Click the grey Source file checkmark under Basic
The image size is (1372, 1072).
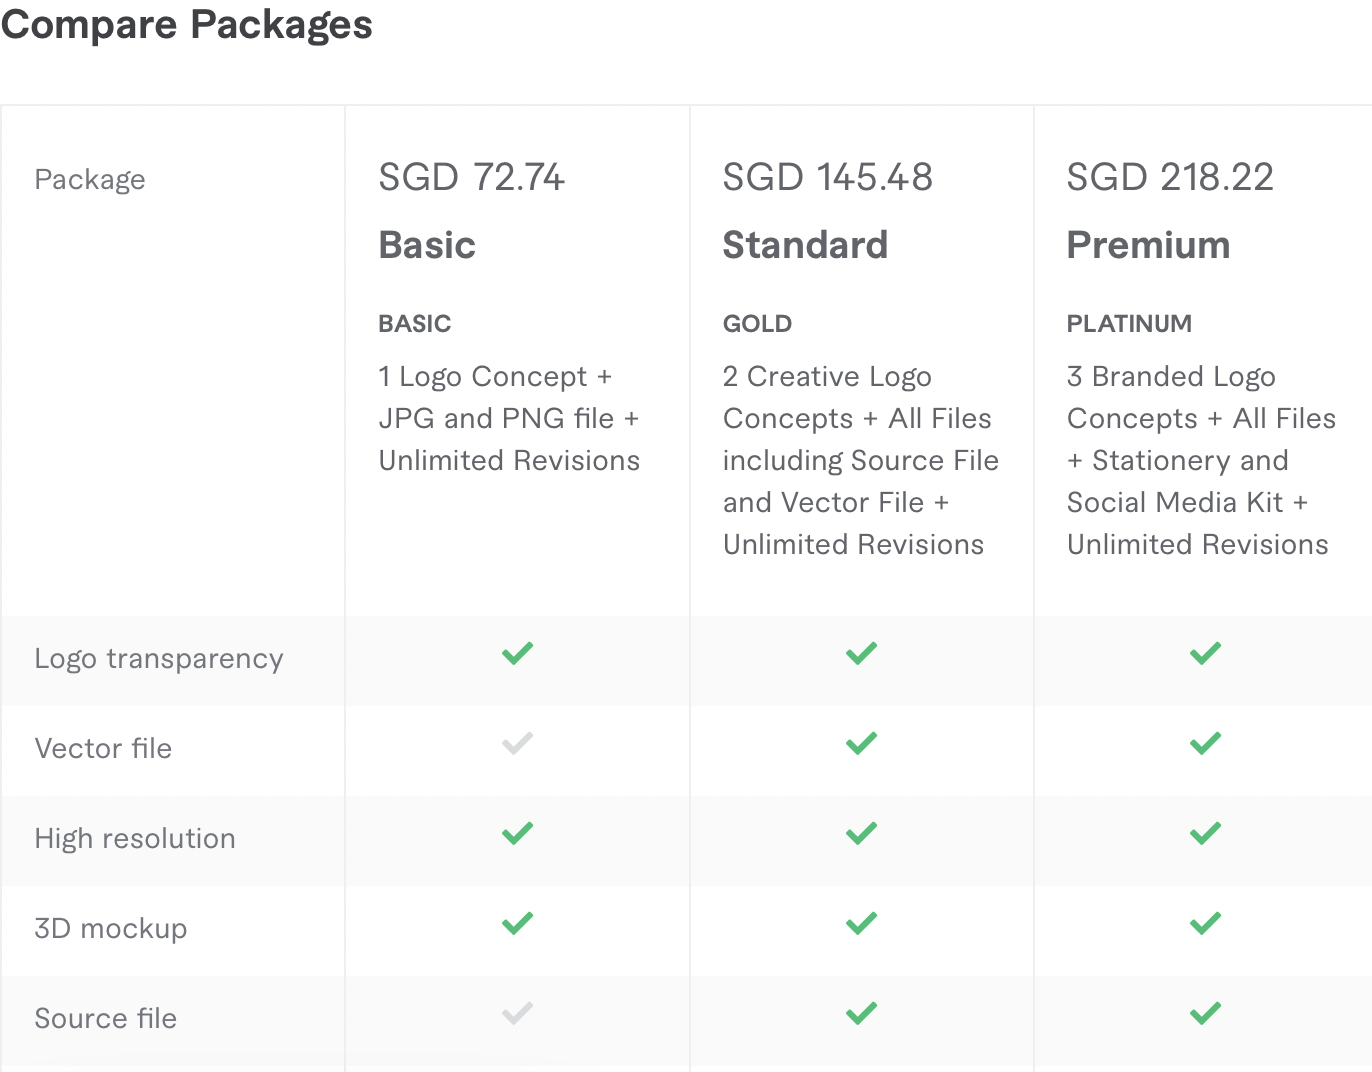517,1014
